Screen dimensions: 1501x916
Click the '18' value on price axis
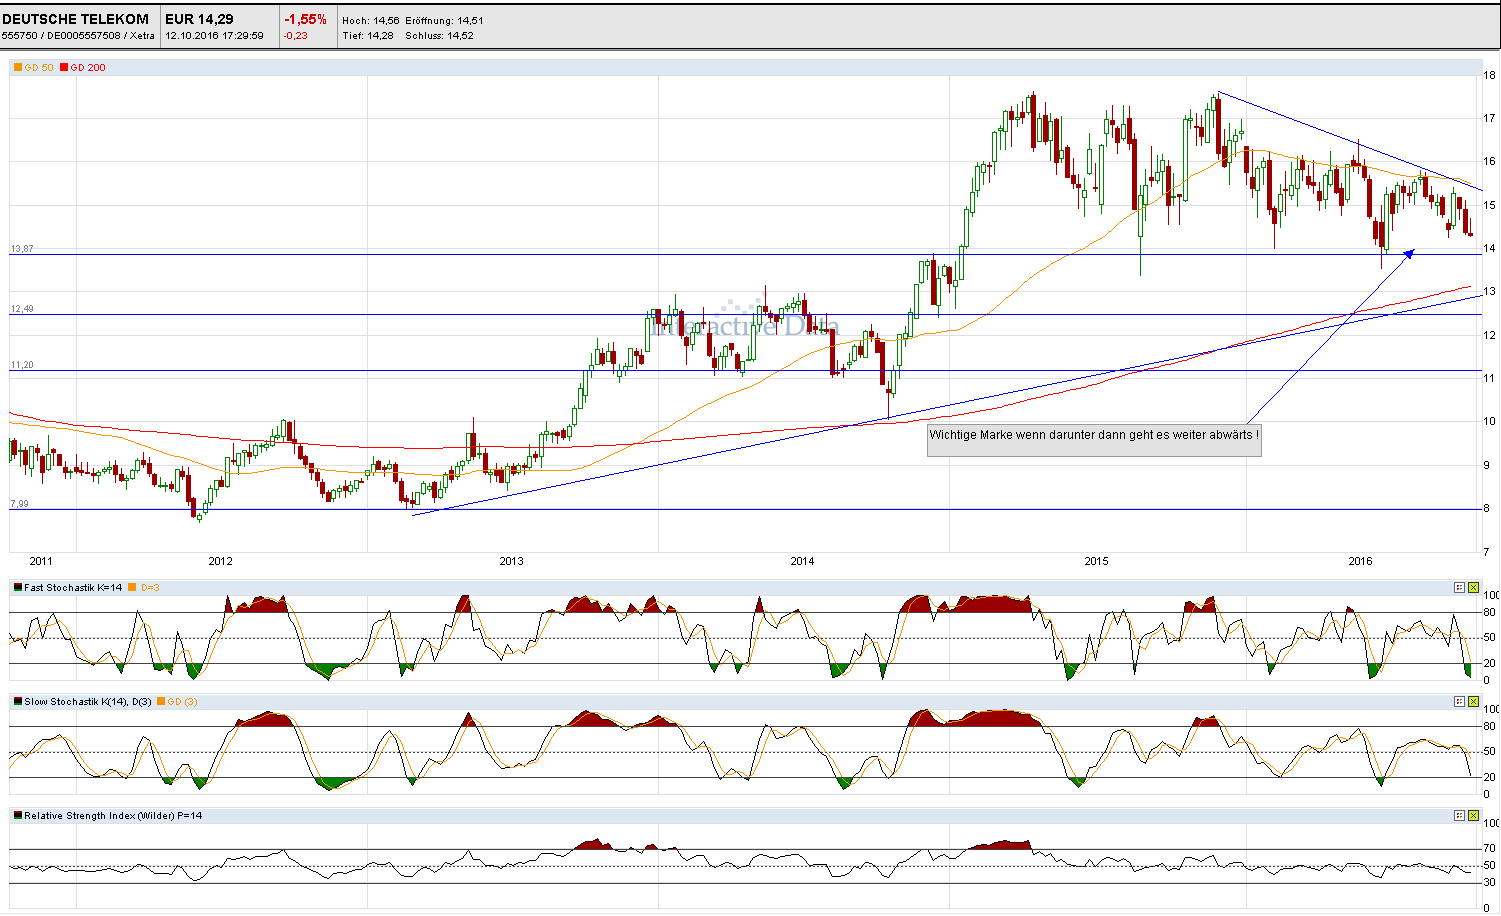[1489, 75]
